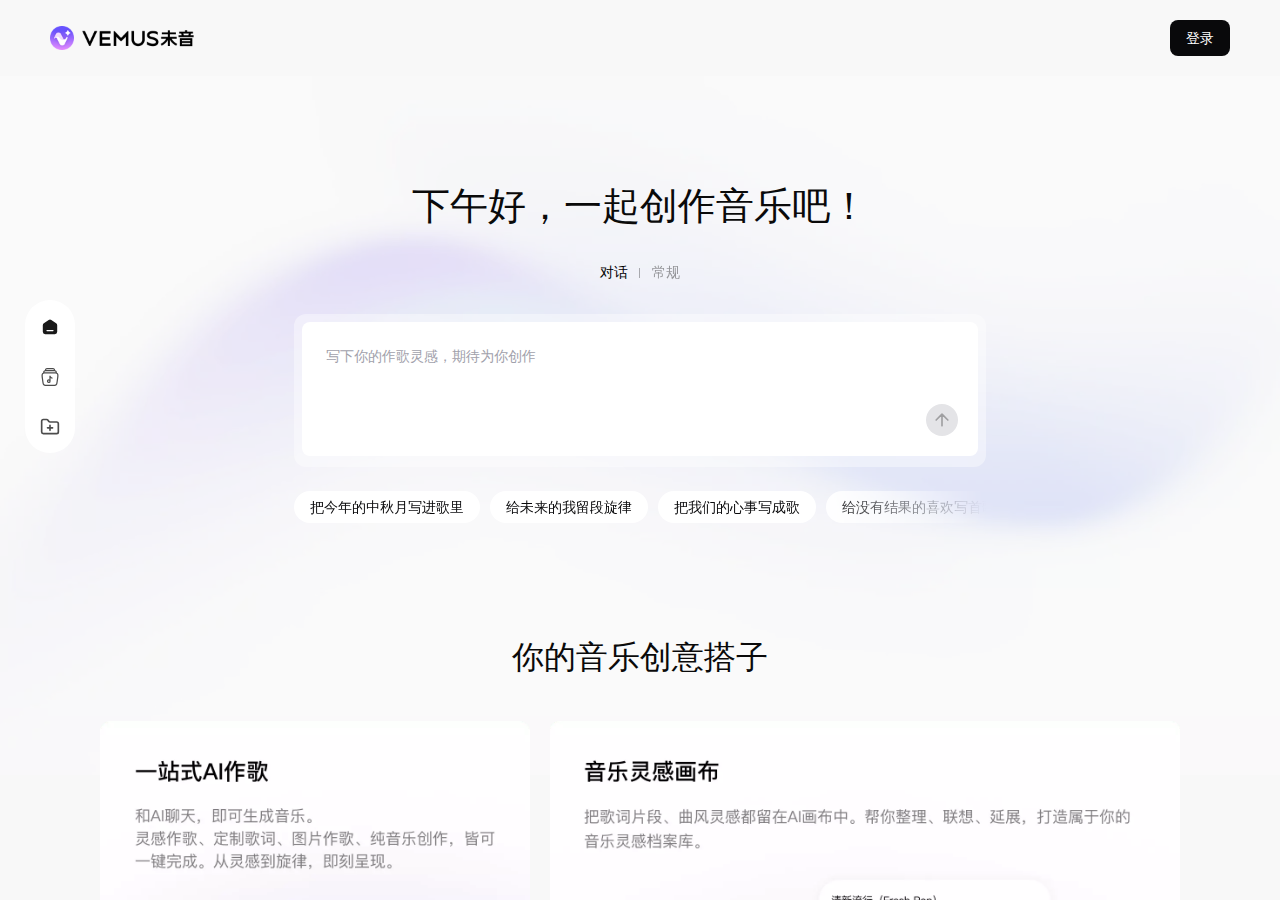Open the 一站式AI作歌 card title
The image size is (1280, 900).
tap(202, 771)
